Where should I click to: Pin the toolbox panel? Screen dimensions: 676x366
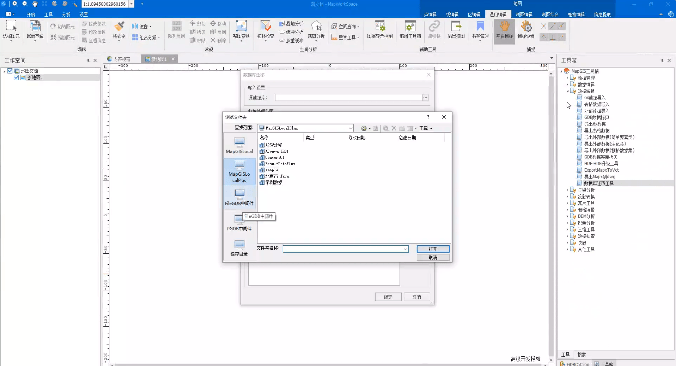tap(662, 60)
